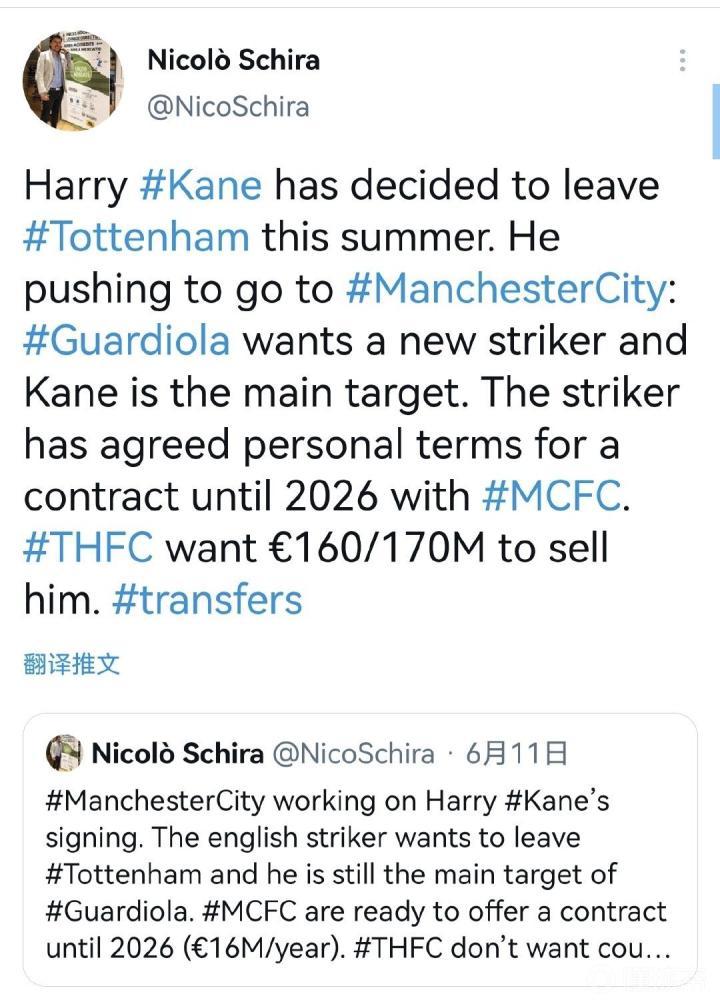Tap the #THFC hashtag before 'want €160/170M'
Image resolution: width=720 pixels, height=1004 pixels.
pyautogui.click(x=88, y=547)
